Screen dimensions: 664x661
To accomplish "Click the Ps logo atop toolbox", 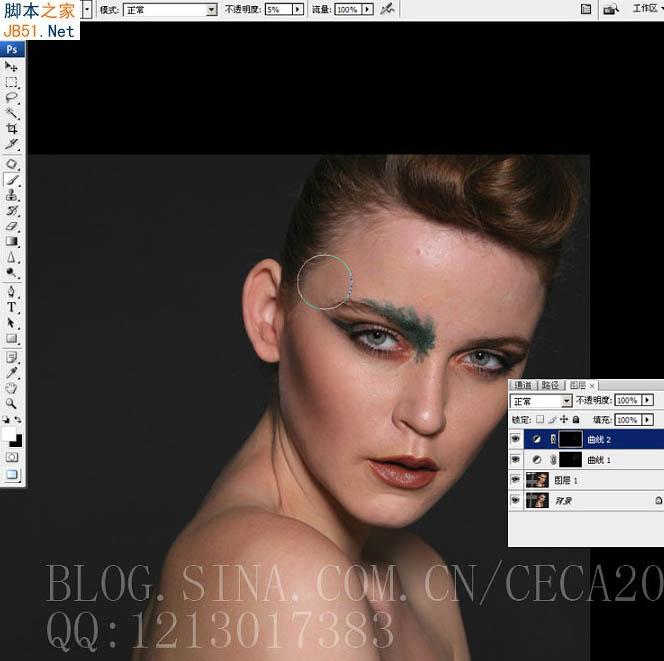I will 12,49.
